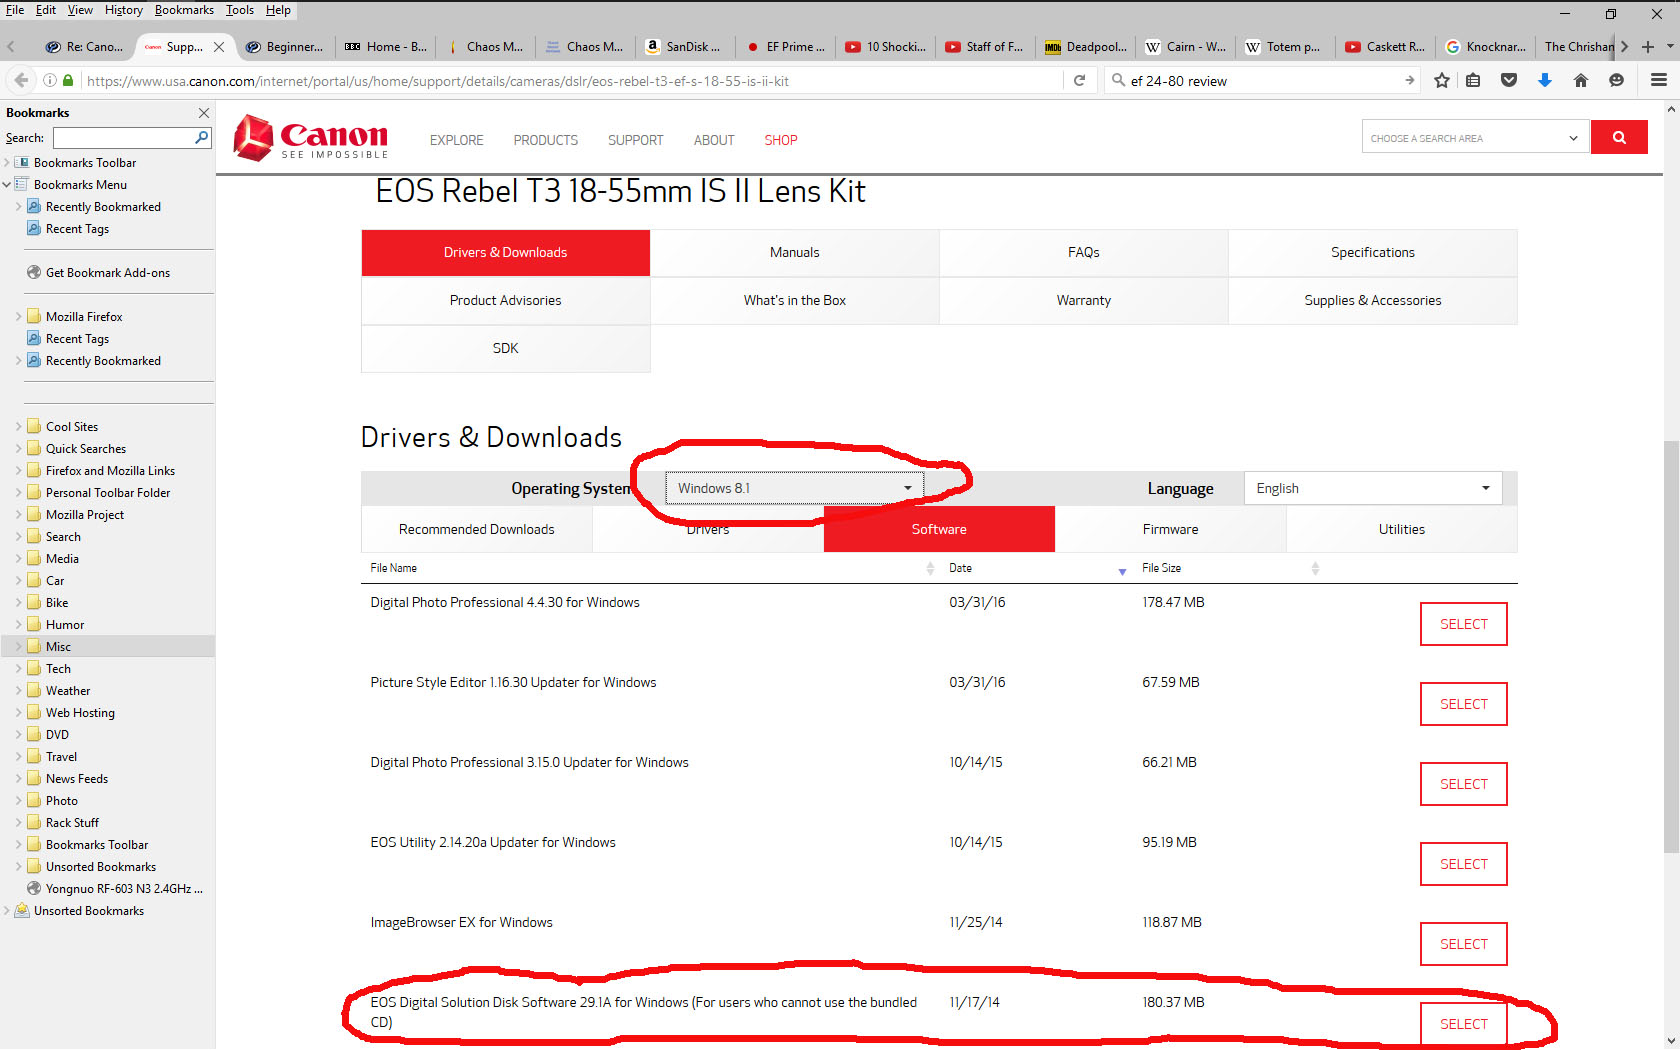Open the Manuals tab
Viewport: 1680px width, 1050px height.
794,252
